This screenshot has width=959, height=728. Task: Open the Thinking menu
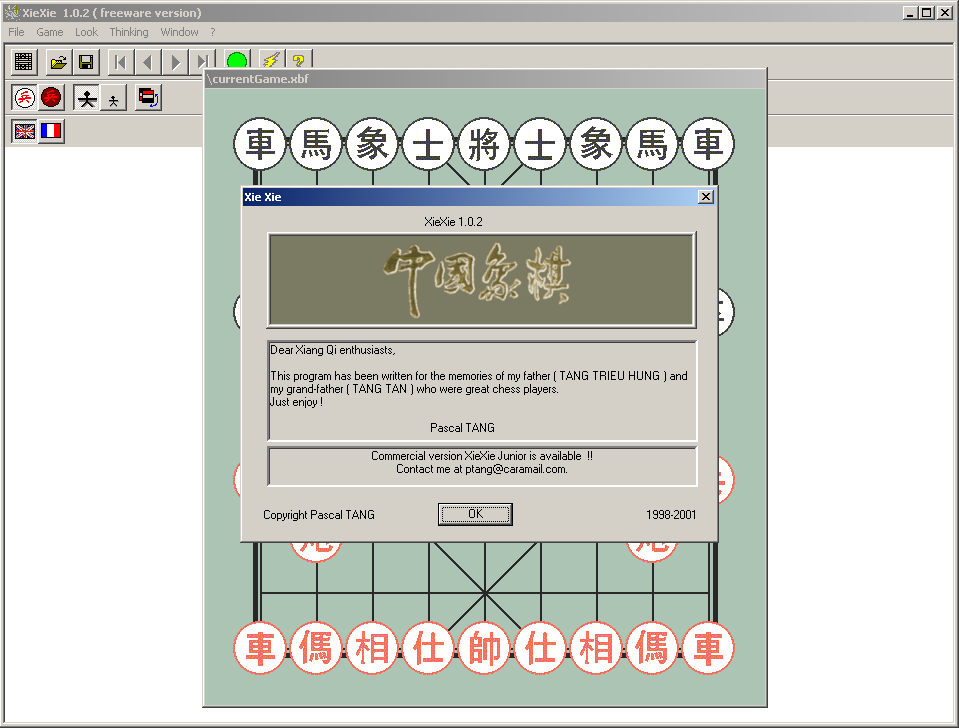[x=128, y=32]
